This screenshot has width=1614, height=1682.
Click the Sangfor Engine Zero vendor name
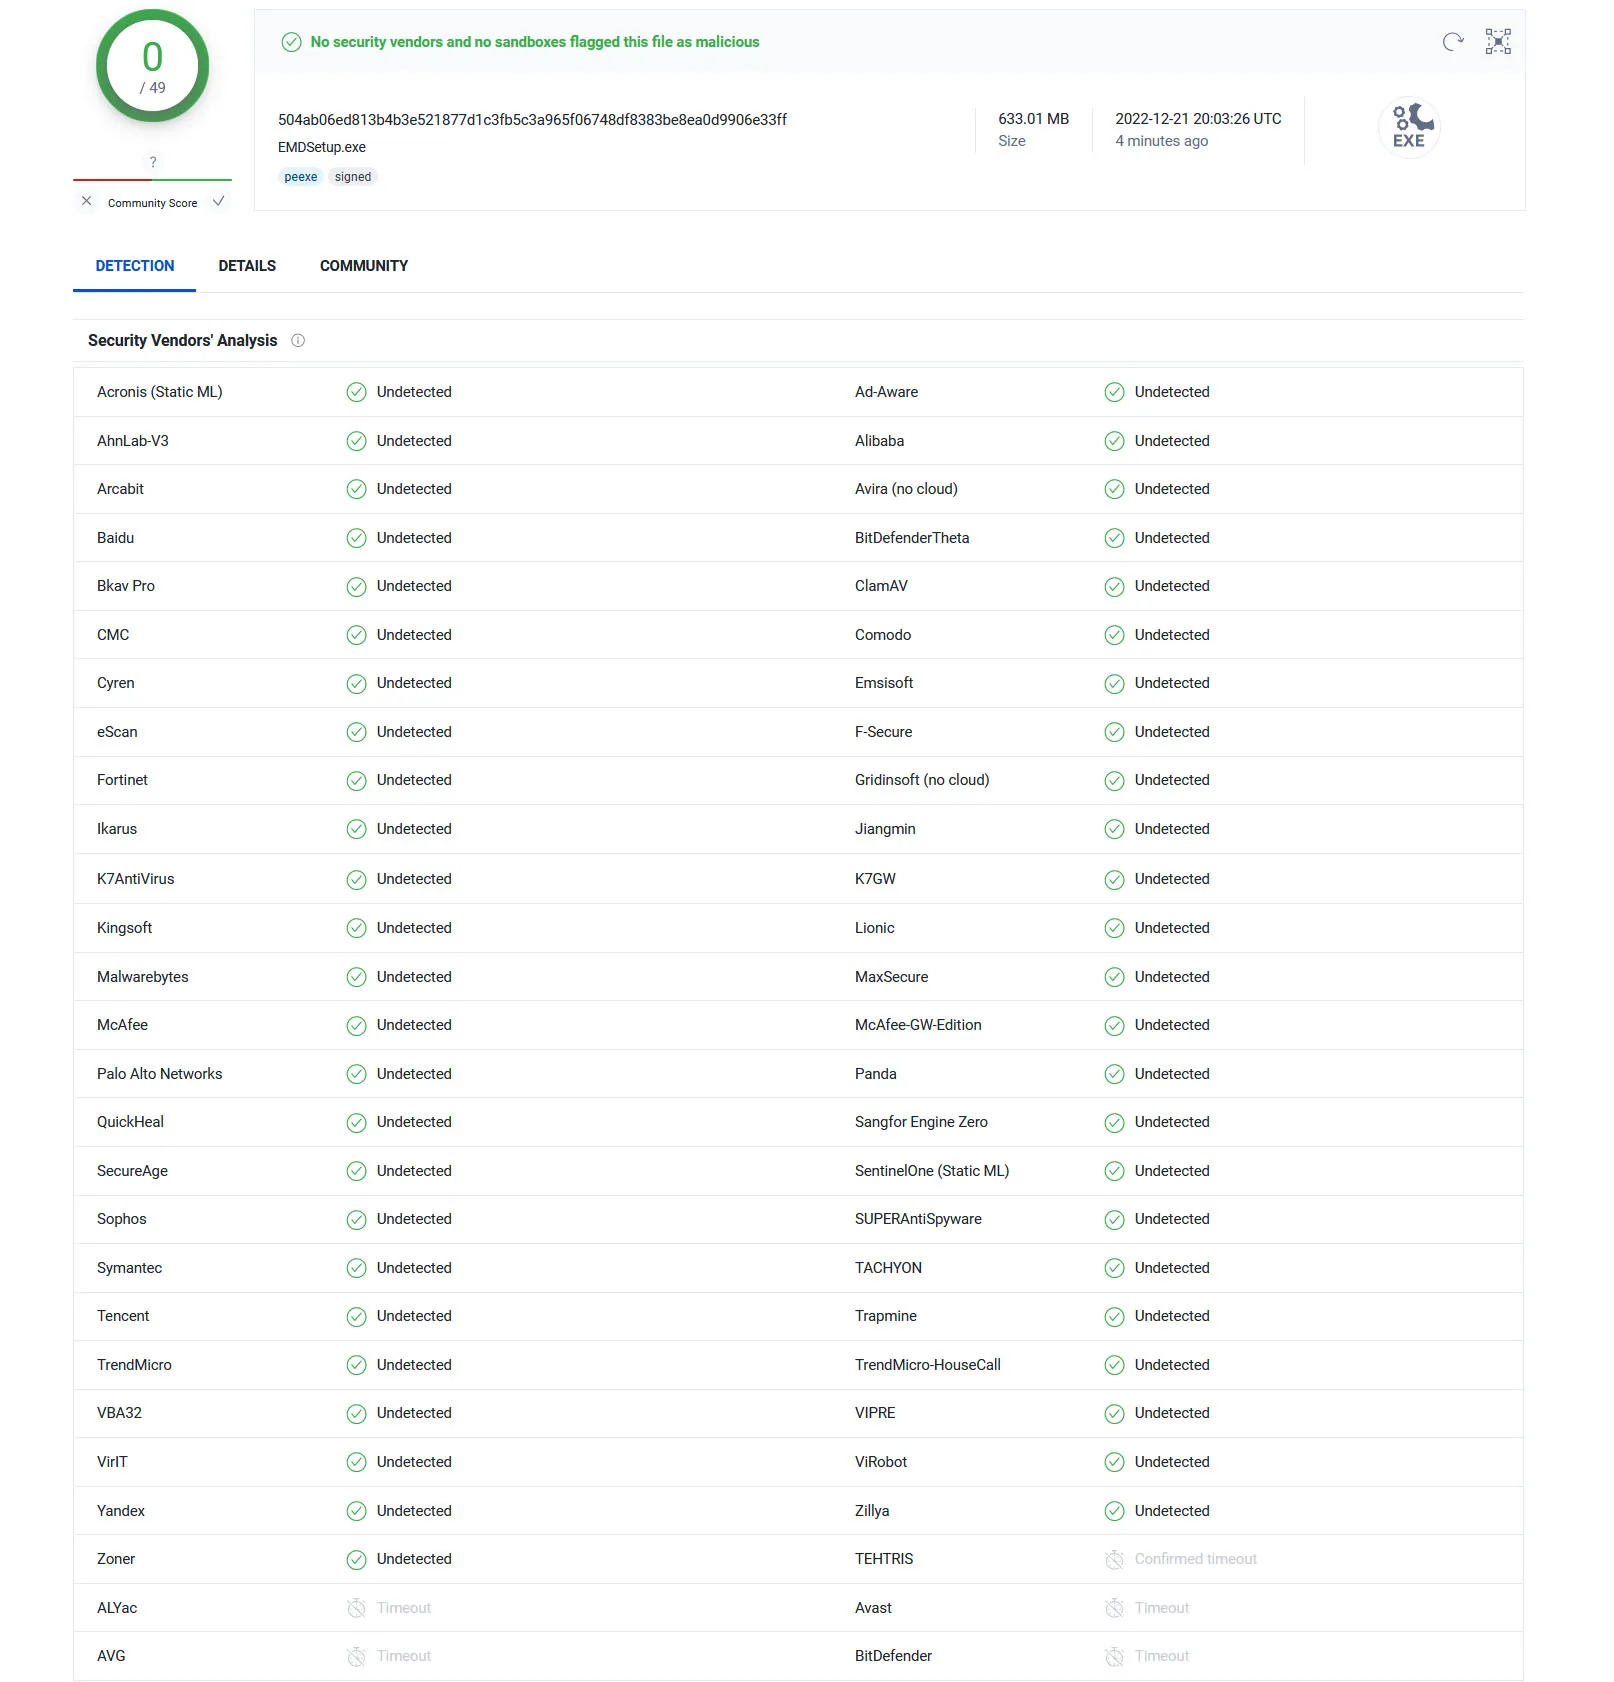coord(921,1122)
